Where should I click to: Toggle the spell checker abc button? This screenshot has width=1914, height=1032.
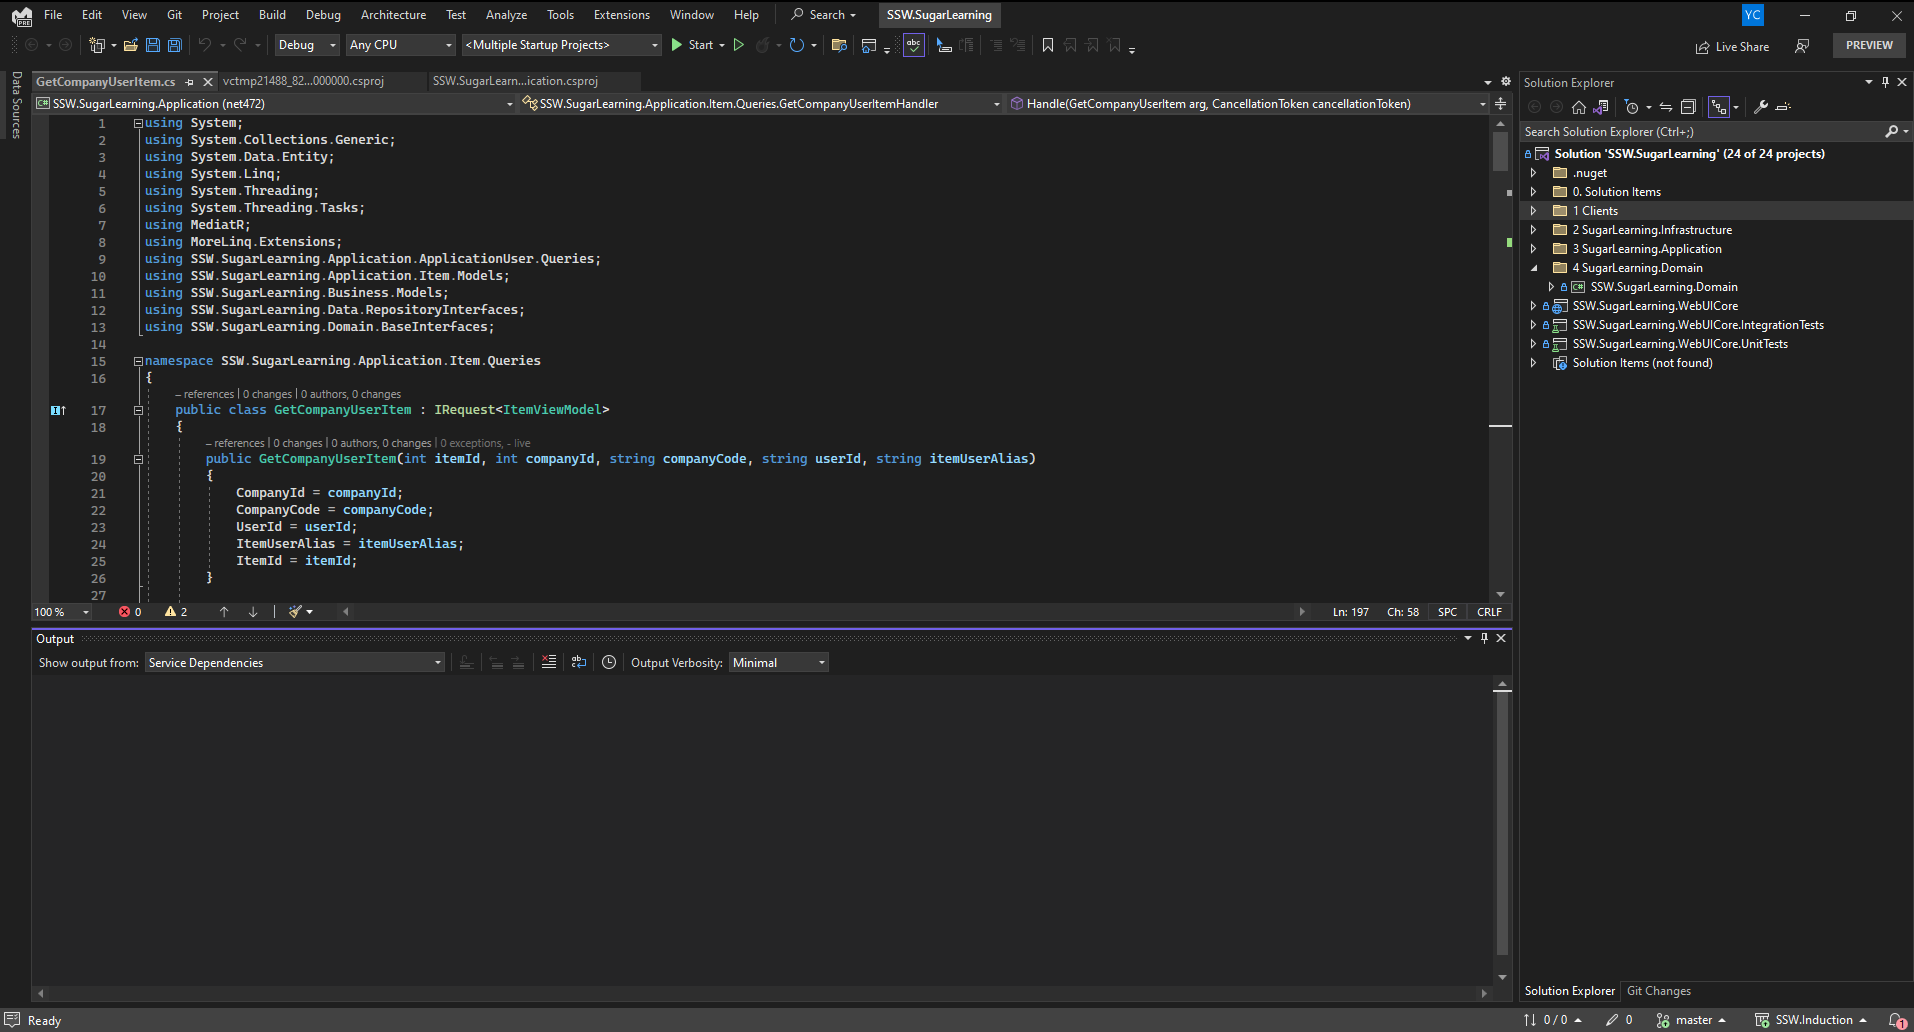tap(913, 45)
